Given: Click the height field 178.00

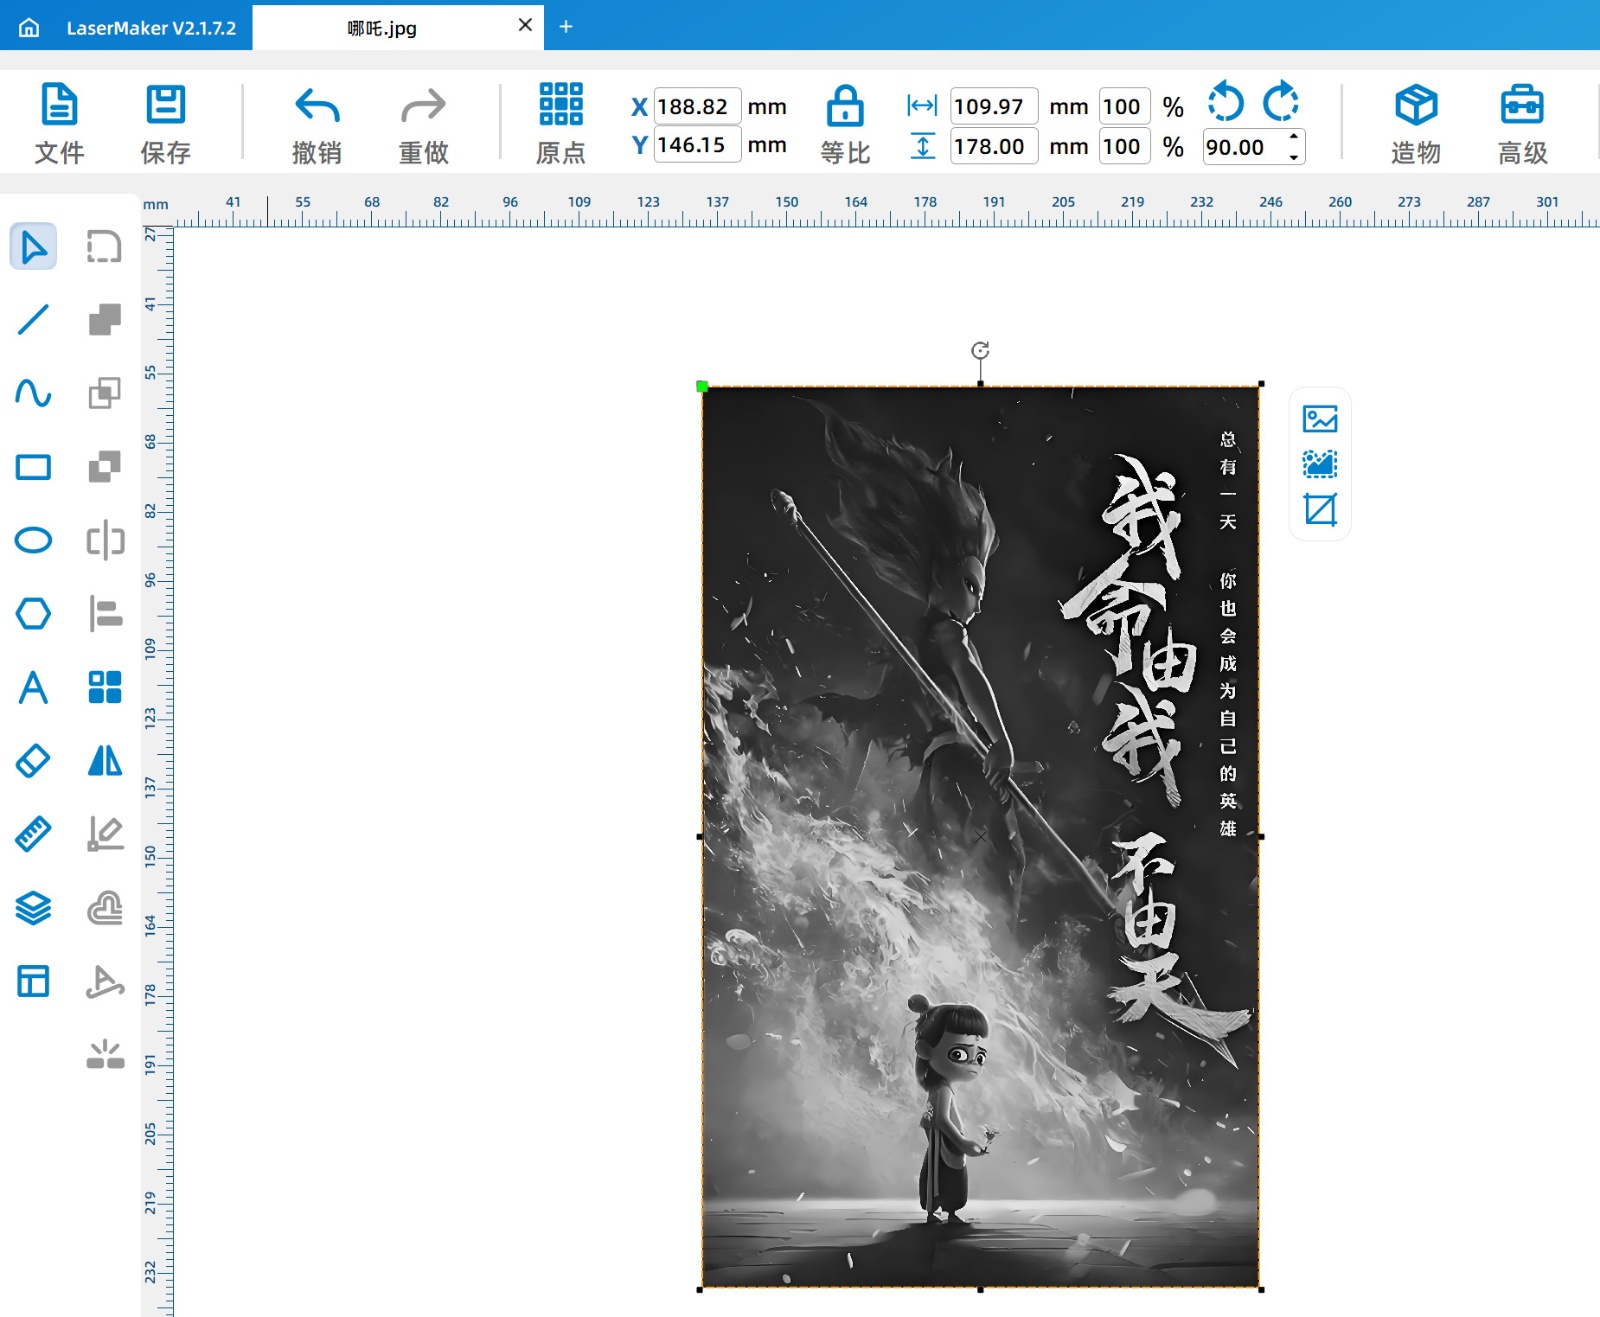Looking at the screenshot, I should [x=994, y=146].
